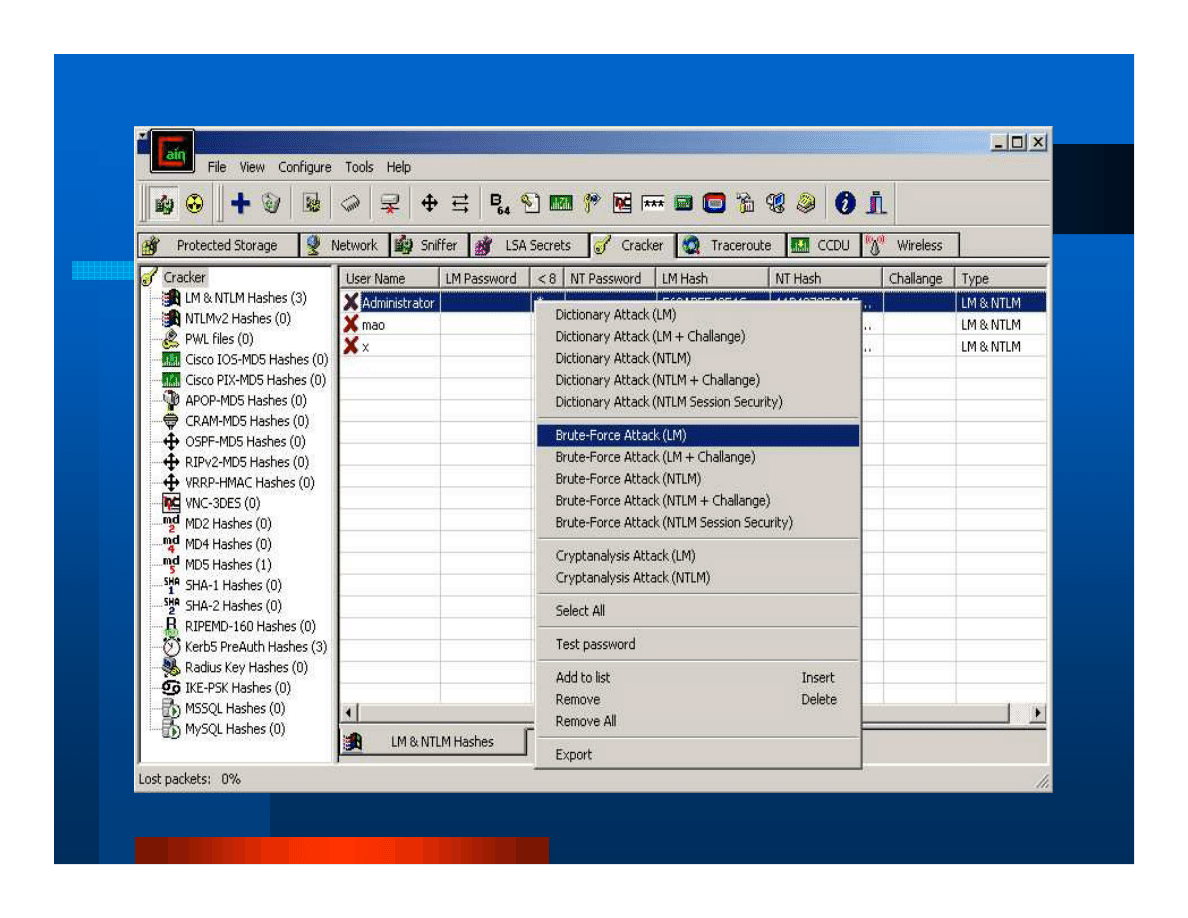Image resolution: width=1188 pixels, height=918 pixels.
Task: Switch to the Wireless tab
Action: 908,245
